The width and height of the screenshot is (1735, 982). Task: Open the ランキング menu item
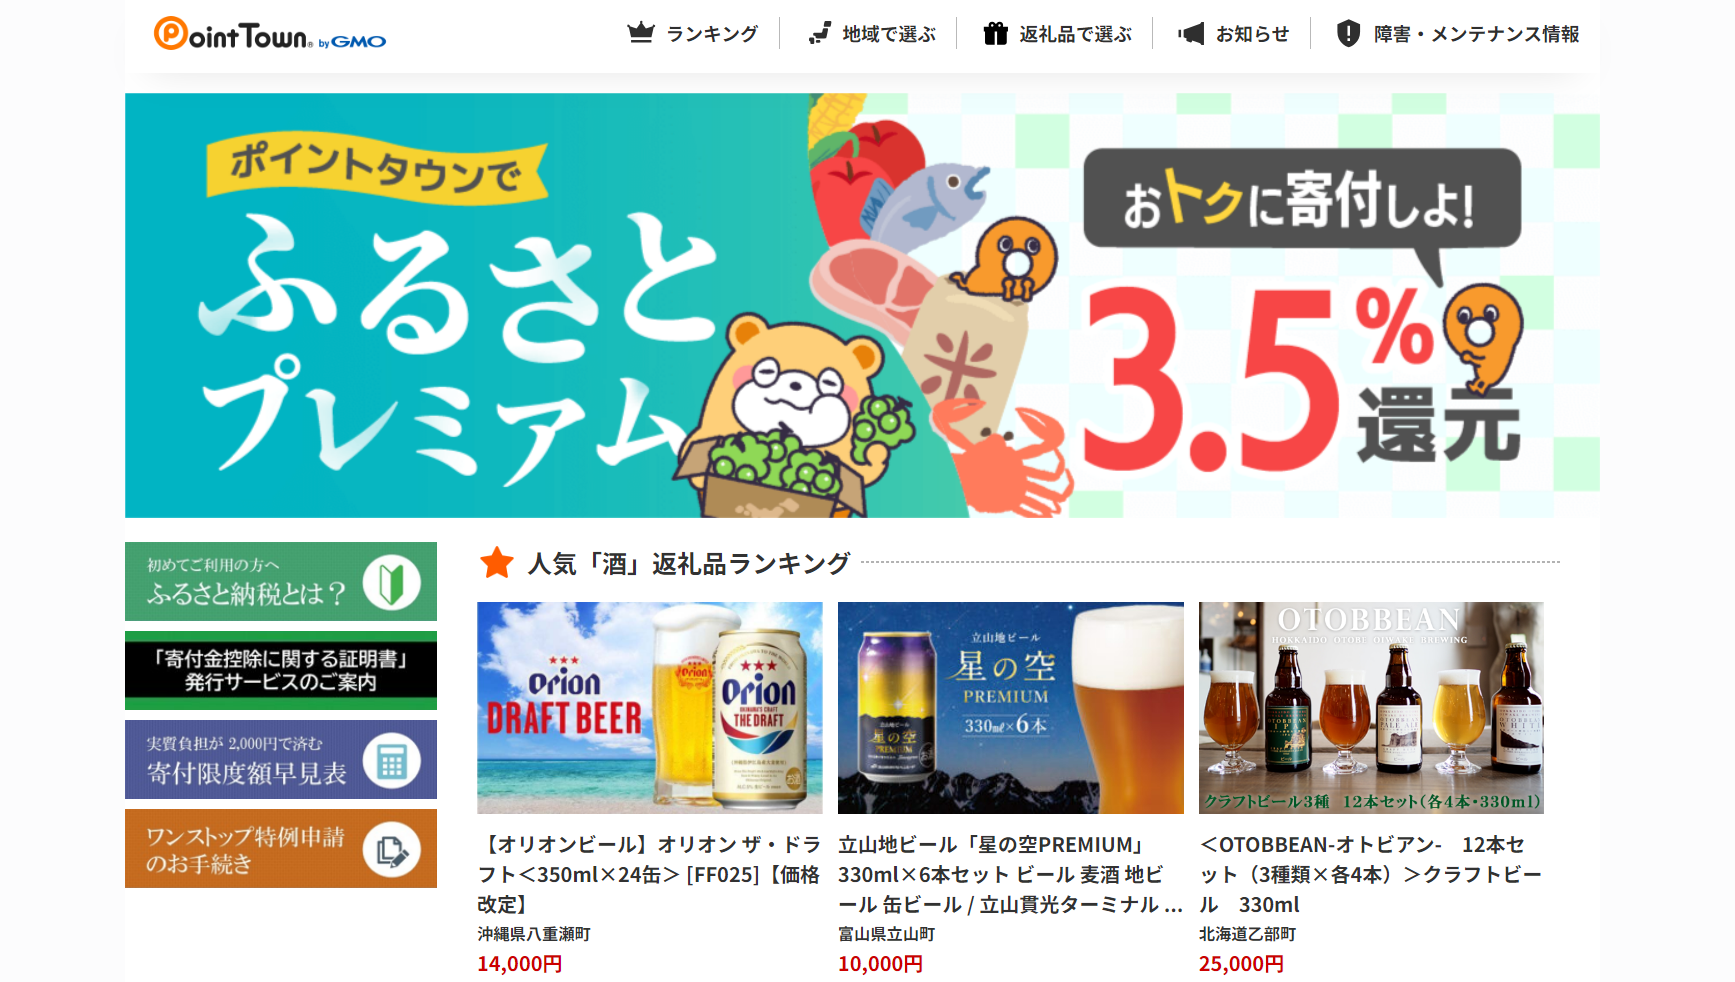pyautogui.click(x=693, y=33)
